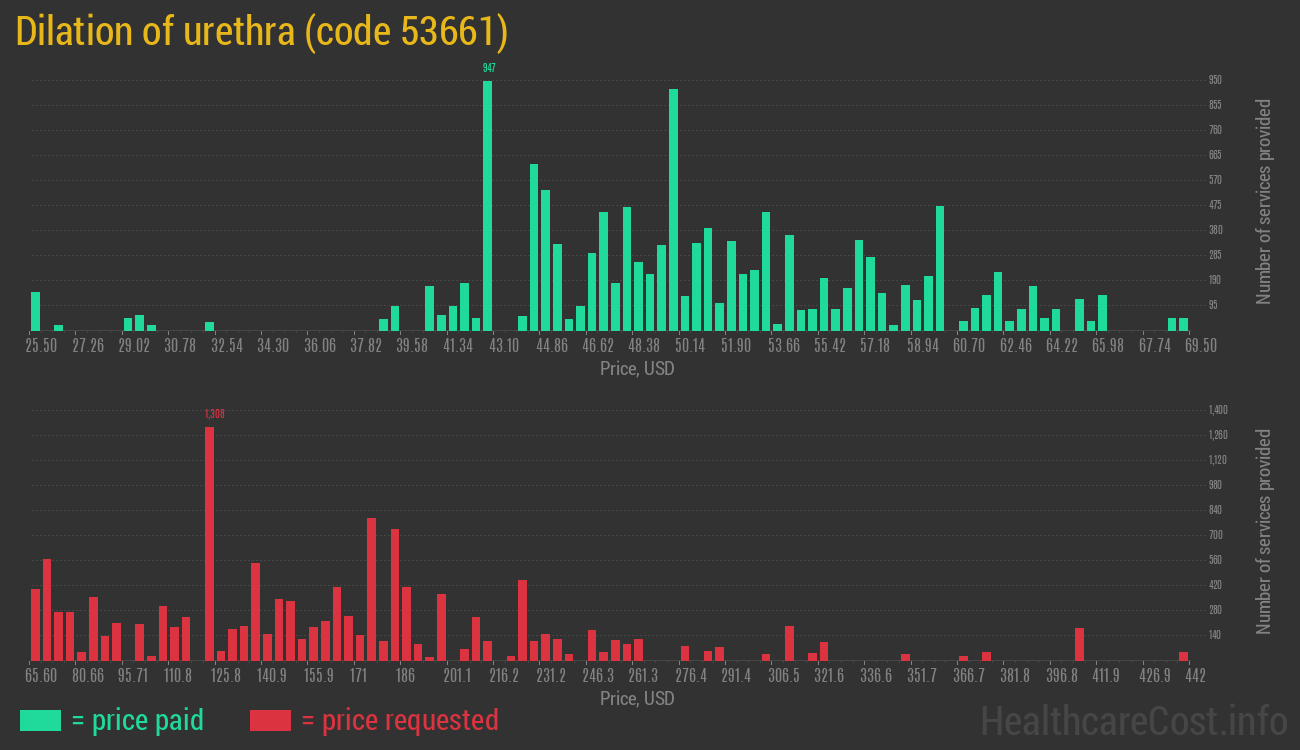
Task: Click the second tallest green bar near 50.14
Action: tap(673, 209)
